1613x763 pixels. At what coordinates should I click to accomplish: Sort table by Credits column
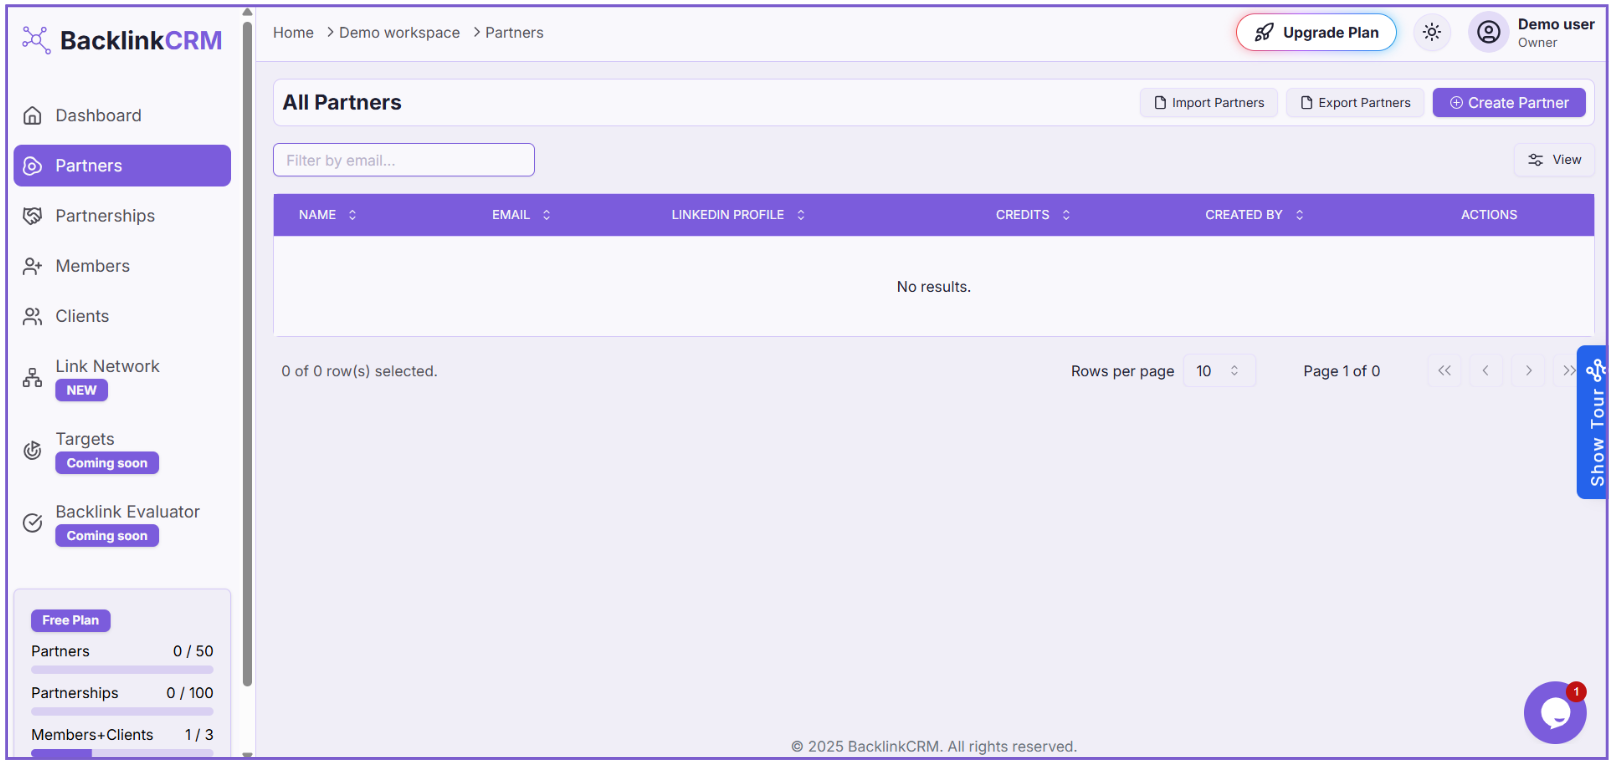pyautogui.click(x=1032, y=215)
